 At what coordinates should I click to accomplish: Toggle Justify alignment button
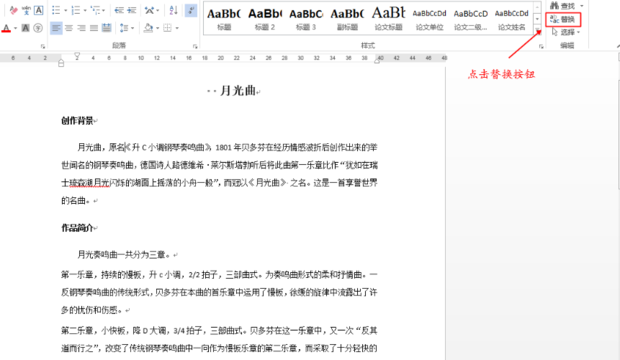[94, 28]
